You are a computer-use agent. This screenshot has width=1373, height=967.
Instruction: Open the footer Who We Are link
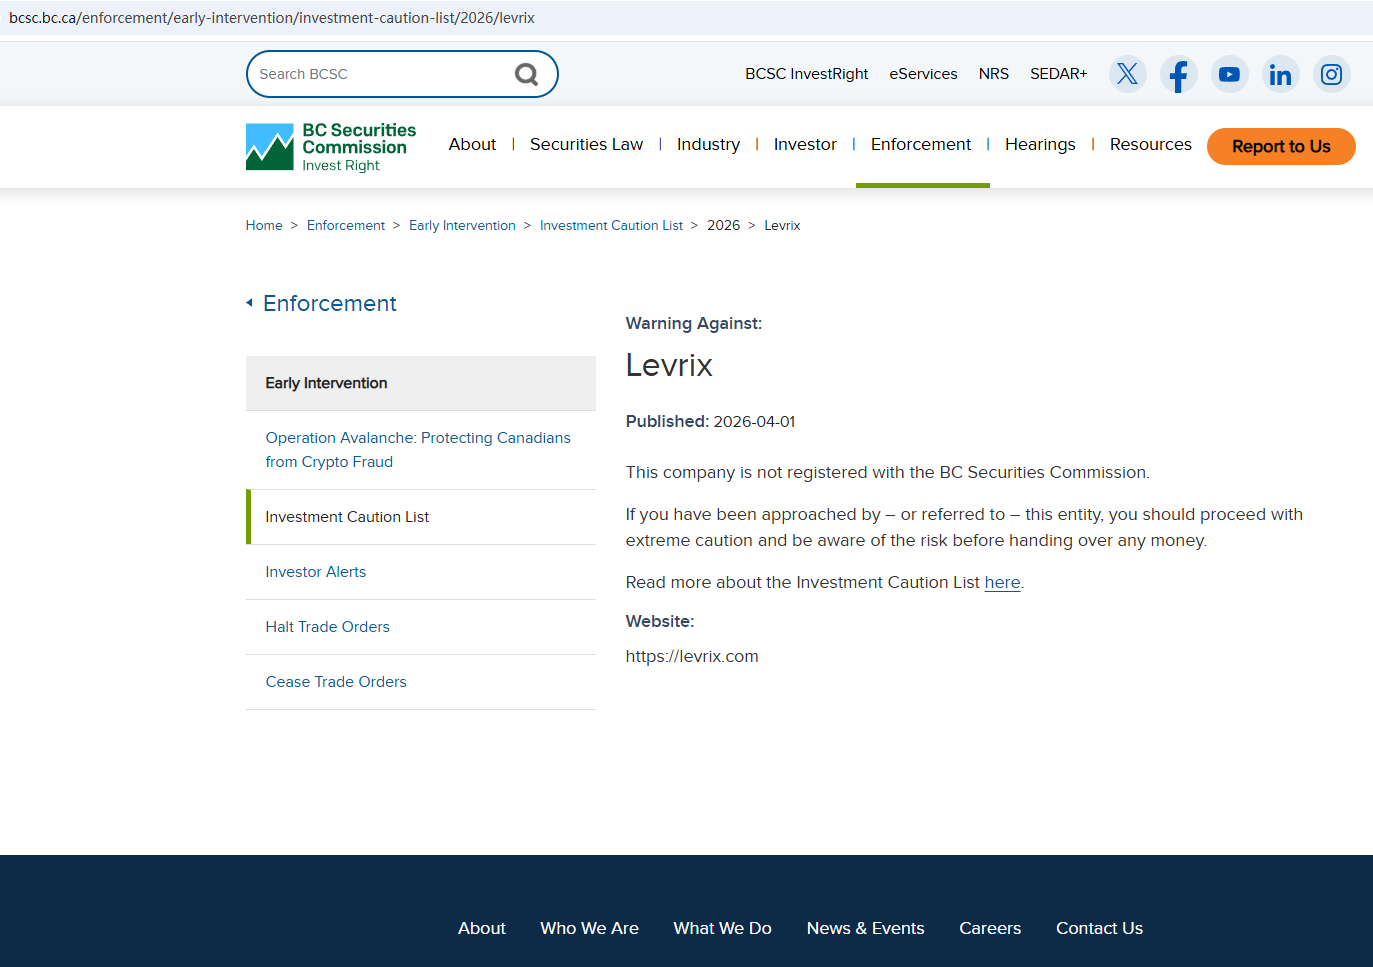point(590,928)
